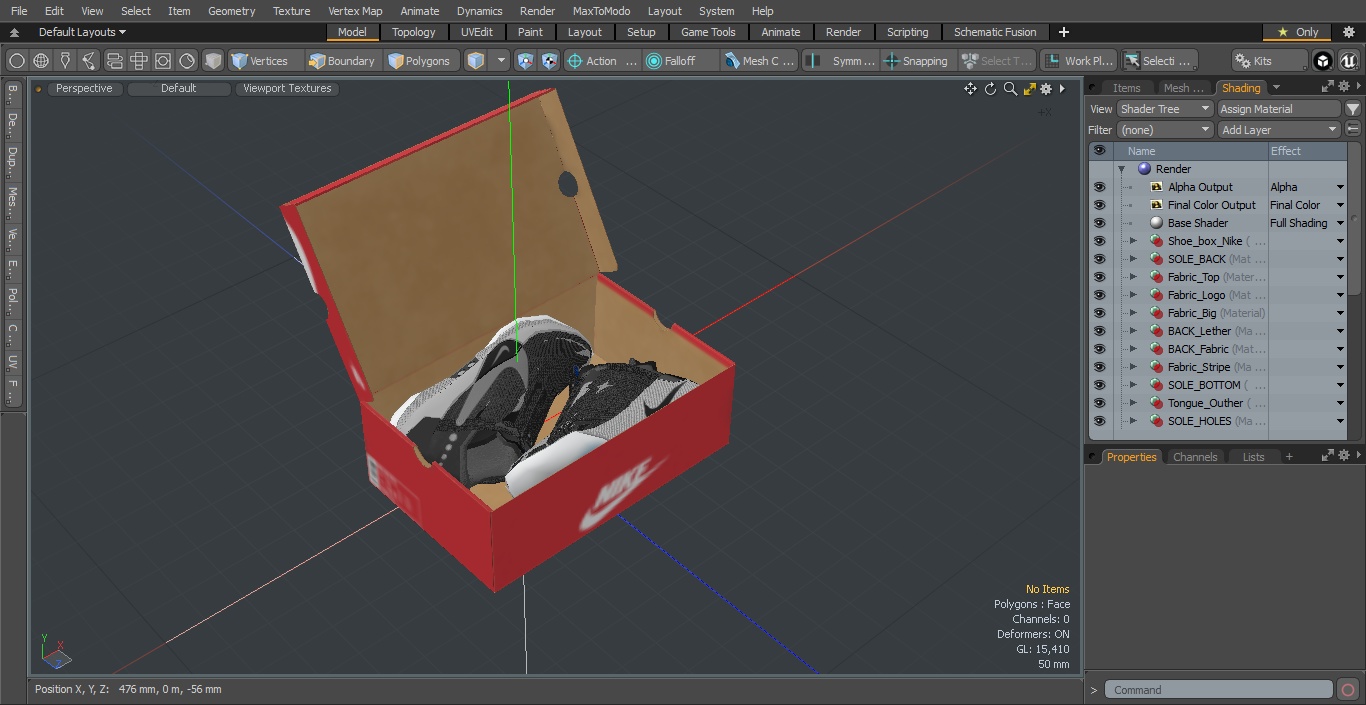The height and width of the screenshot is (705, 1366).
Task: Click the Command input field
Action: pyautogui.click(x=1219, y=690)
